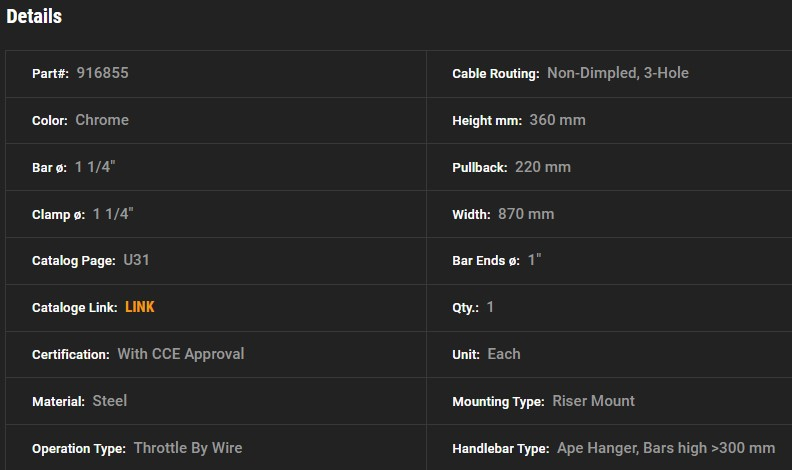Click the Steel material value
This screenshot has height=470, width=792.
tap(110, 401)
